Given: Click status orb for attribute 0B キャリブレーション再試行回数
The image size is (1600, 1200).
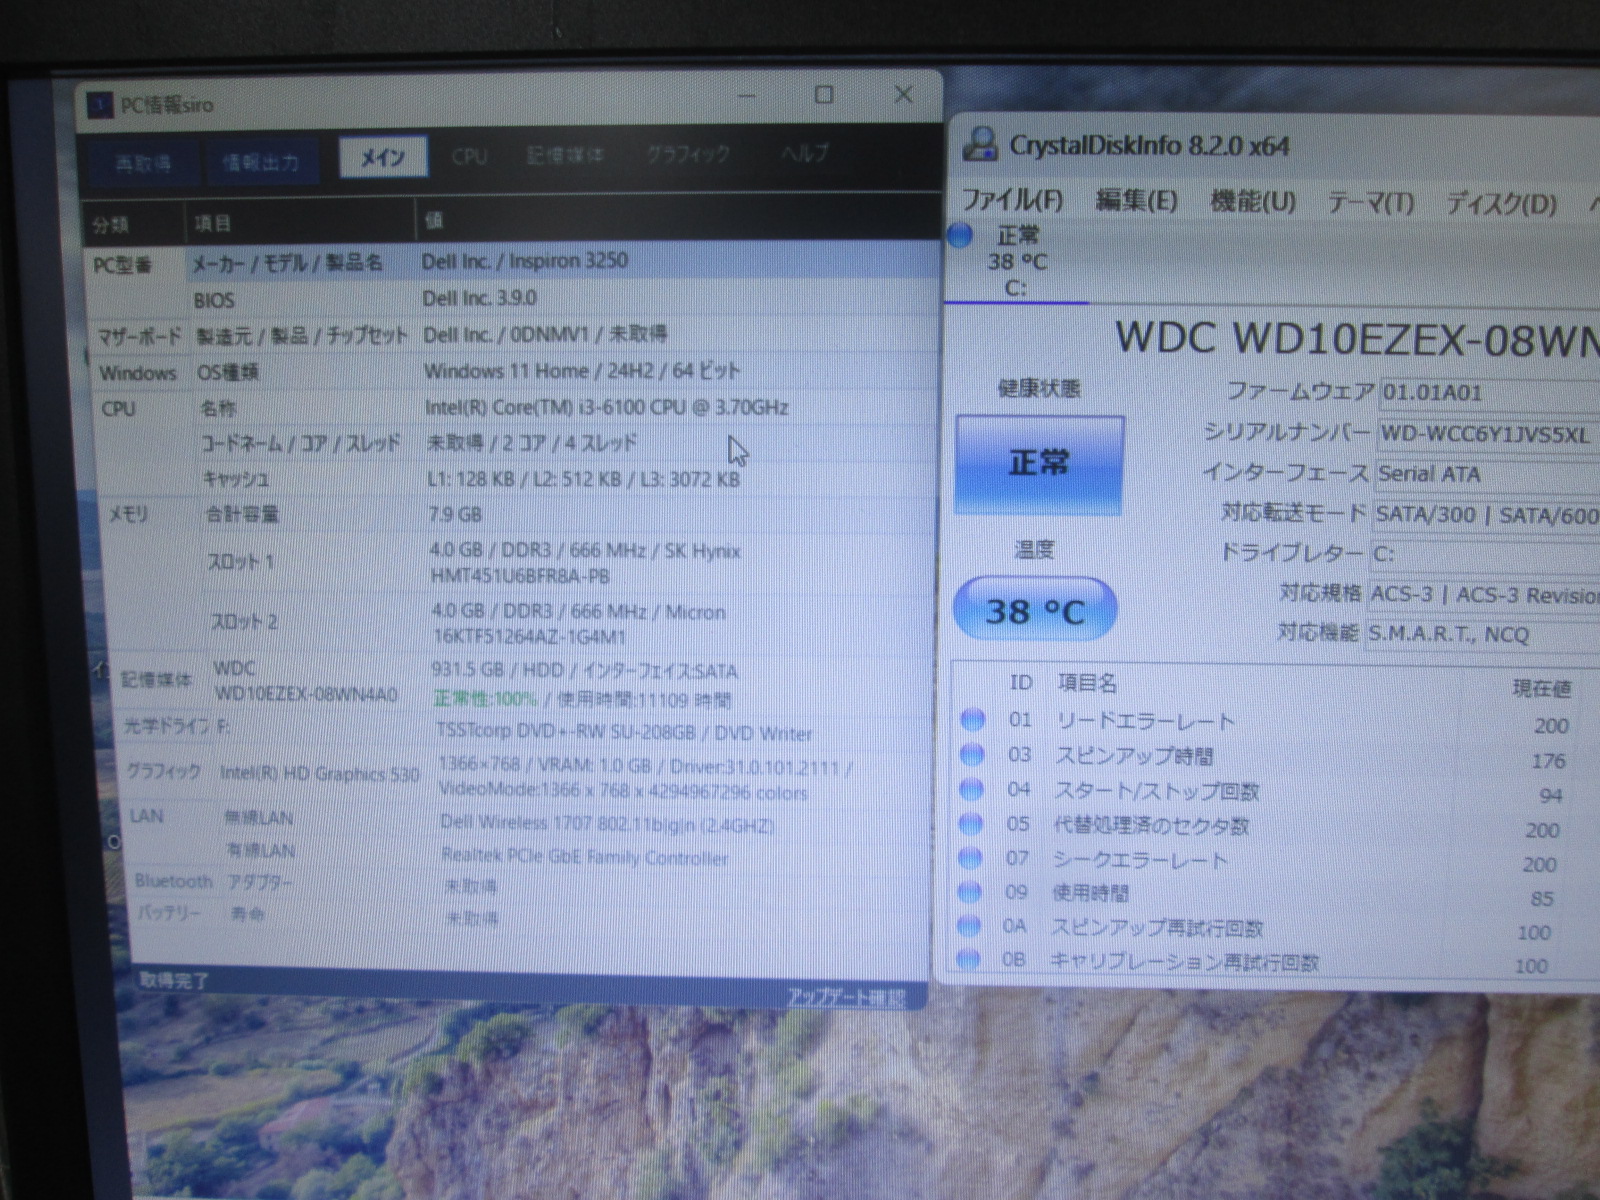Looking at the screenshot, I should pyautogui.click(x=968, y=960).
